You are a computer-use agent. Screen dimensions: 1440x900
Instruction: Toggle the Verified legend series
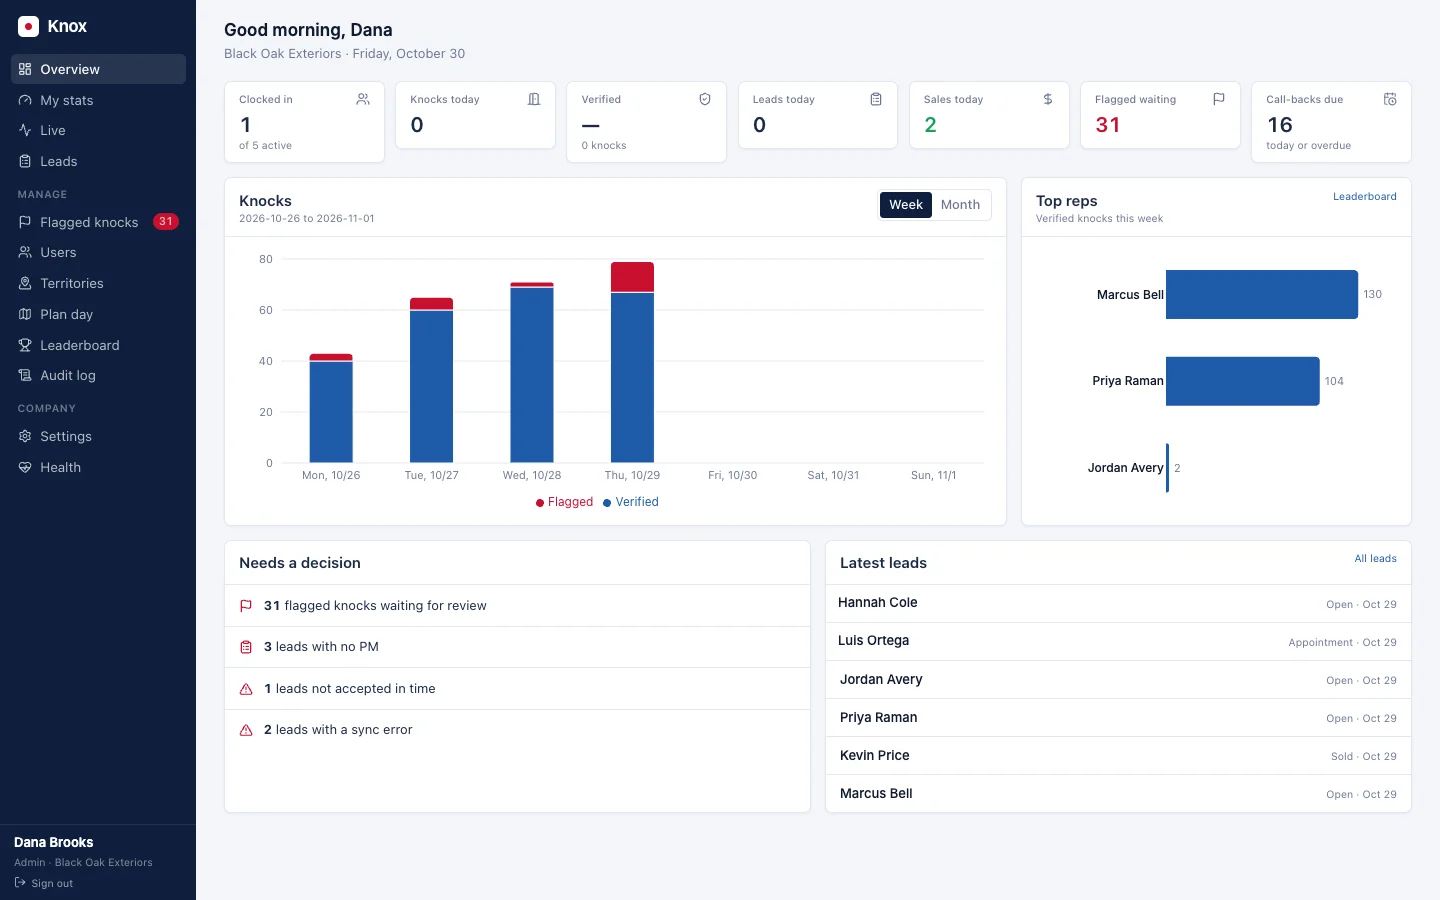[631, 502]
